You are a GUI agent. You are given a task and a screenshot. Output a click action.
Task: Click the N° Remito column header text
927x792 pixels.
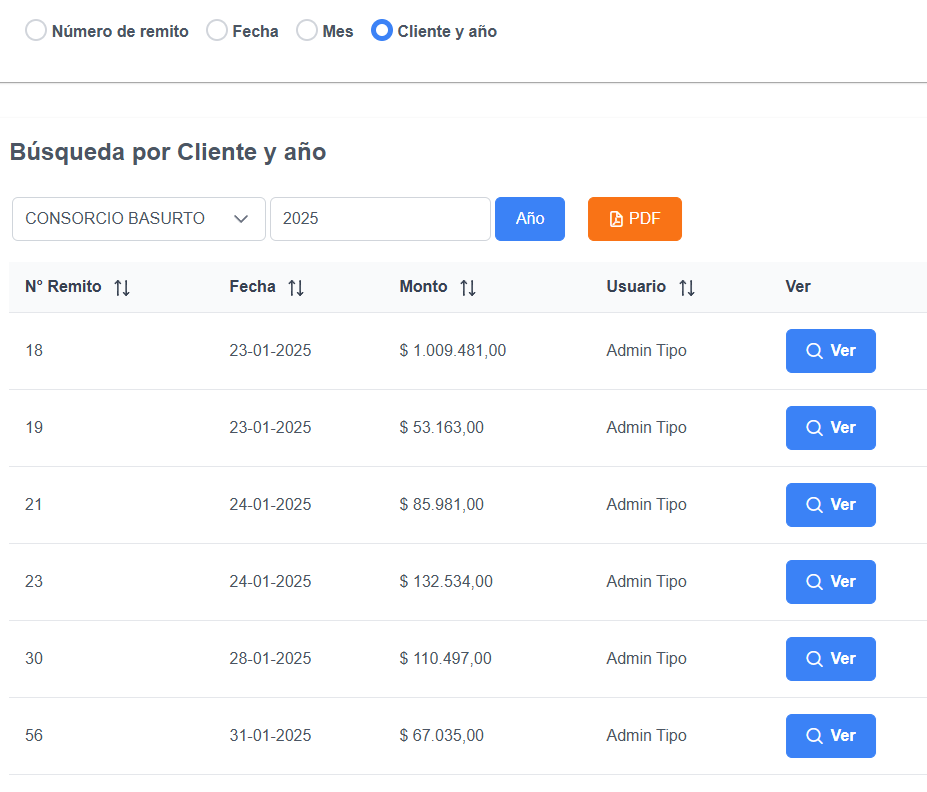(63, 287)
